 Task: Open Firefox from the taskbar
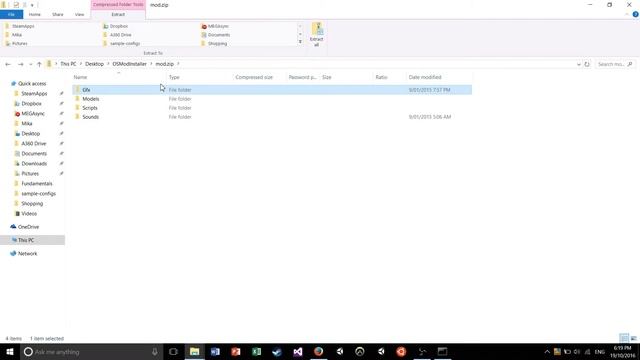pyautogui.click(x=318, y=351)
